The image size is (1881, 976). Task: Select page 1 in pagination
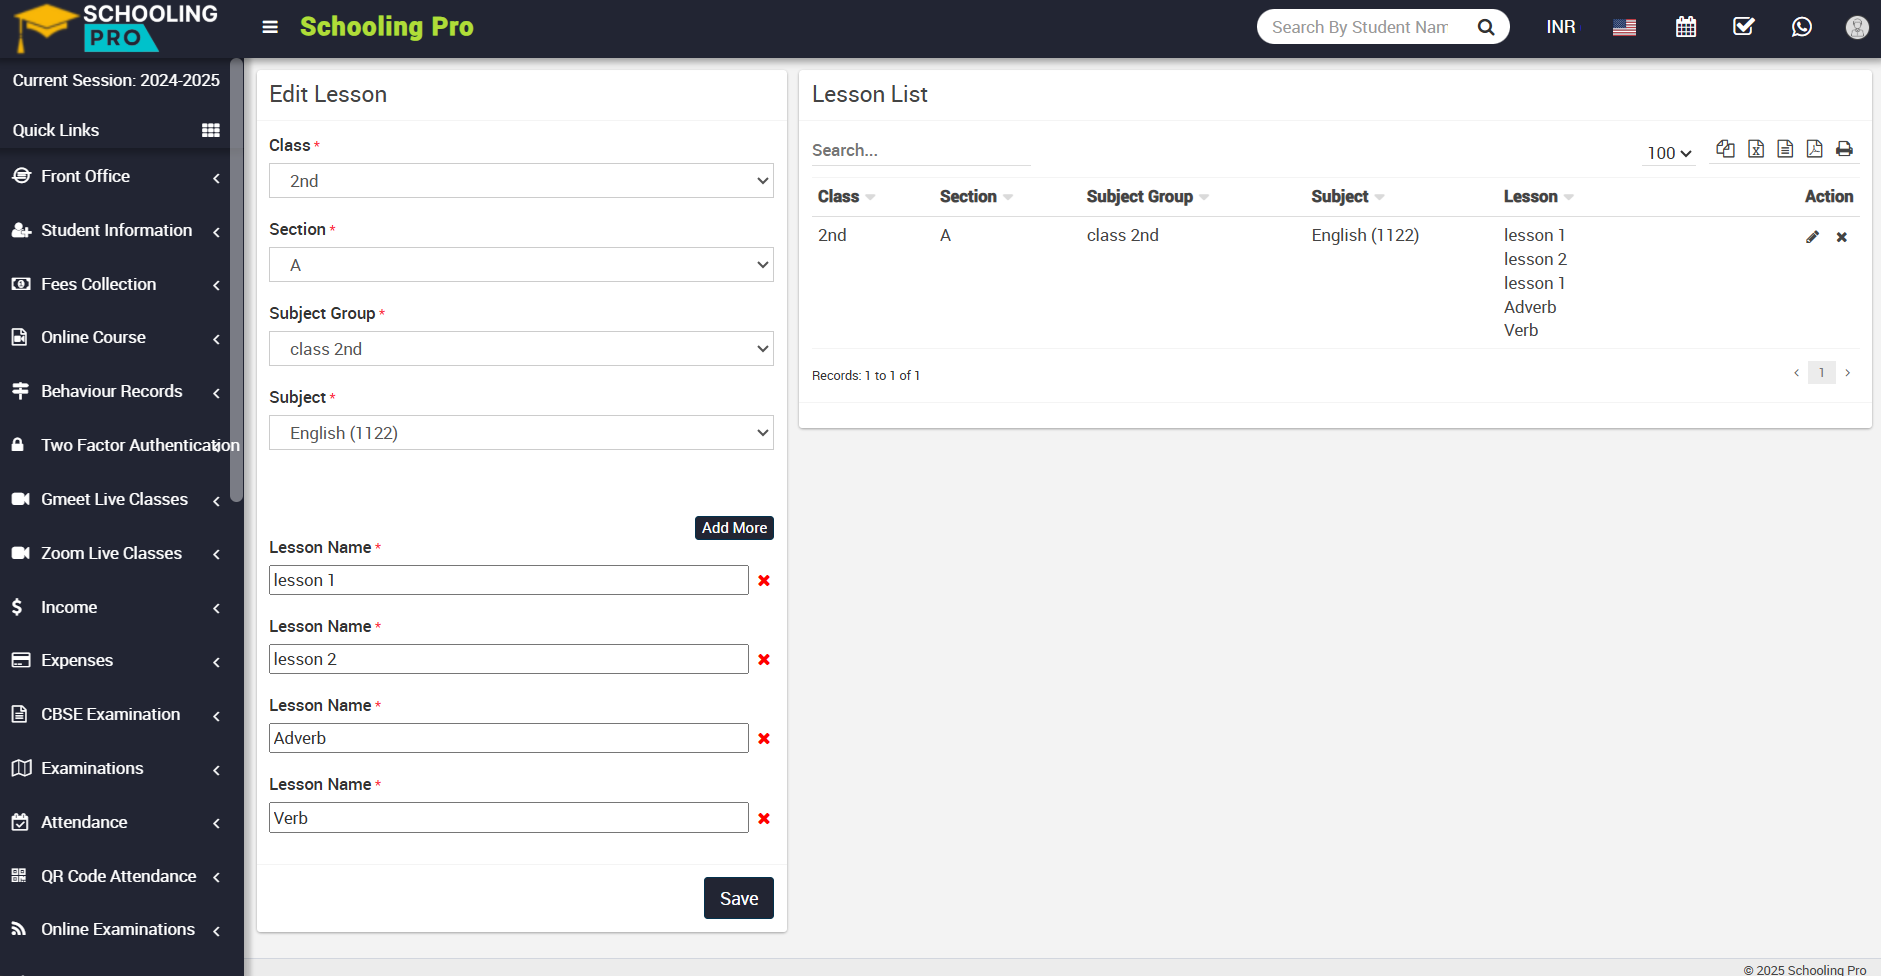pyautogui.click(x=1822, y=373)
